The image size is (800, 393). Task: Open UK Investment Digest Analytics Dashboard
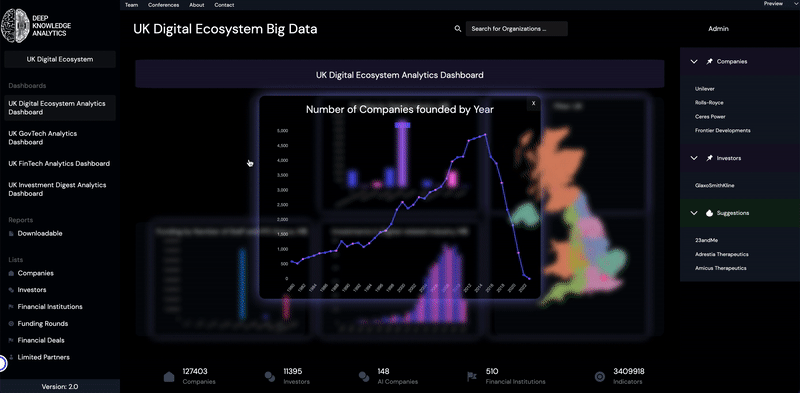pyautogui.click(x=58, y=189)
